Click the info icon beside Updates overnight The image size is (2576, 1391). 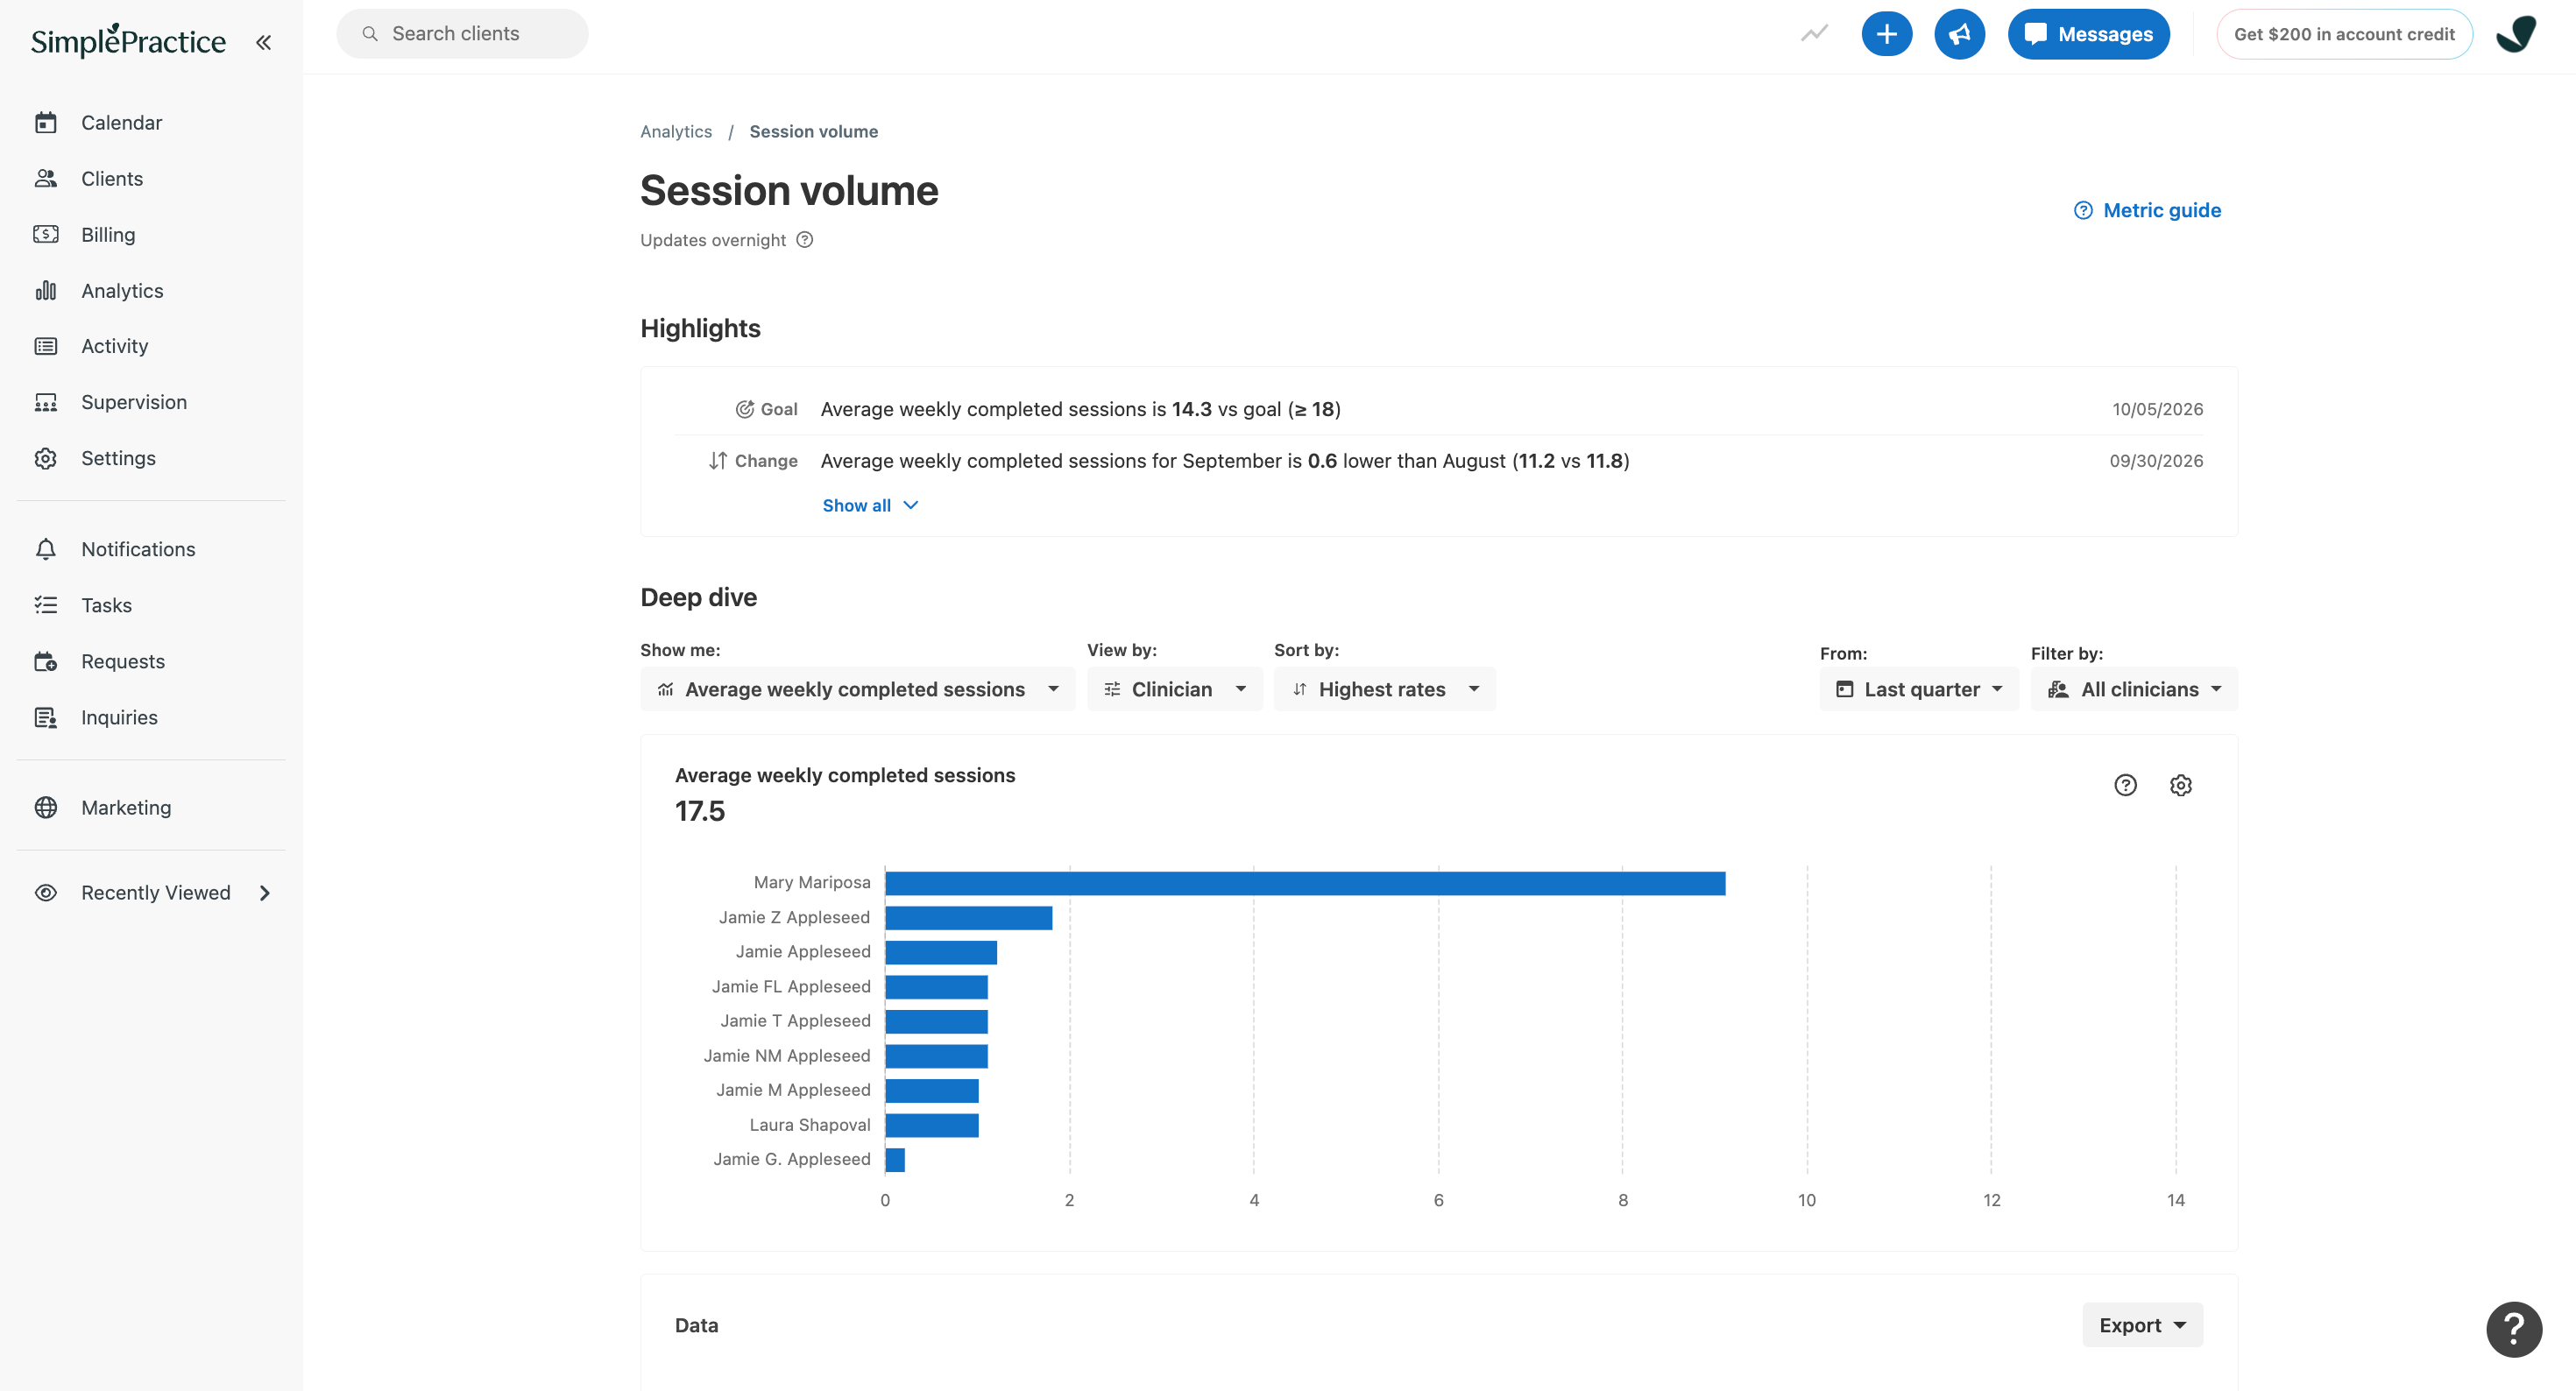pyautogui.click(x=805, y=240)
